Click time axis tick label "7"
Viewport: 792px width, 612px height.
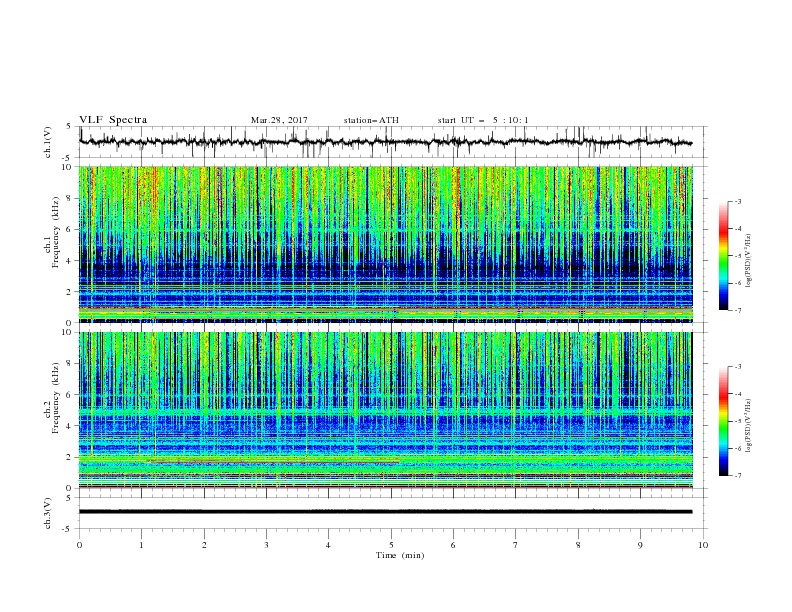516,545
